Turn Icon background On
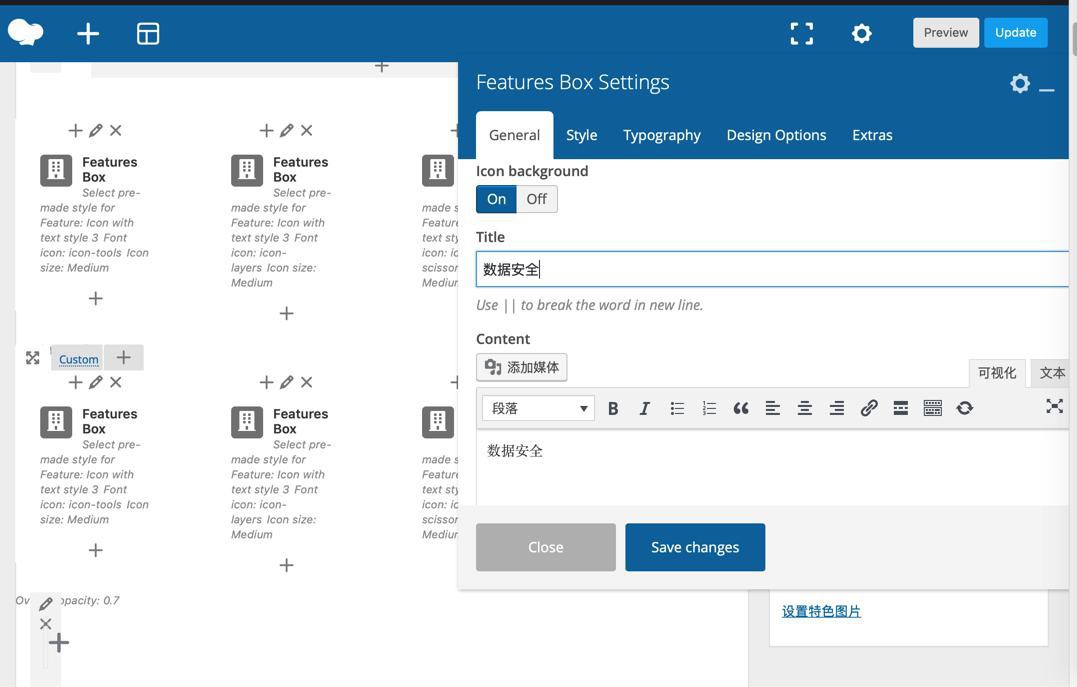This screenshot has height=687, width=1077. click(496, 199)
